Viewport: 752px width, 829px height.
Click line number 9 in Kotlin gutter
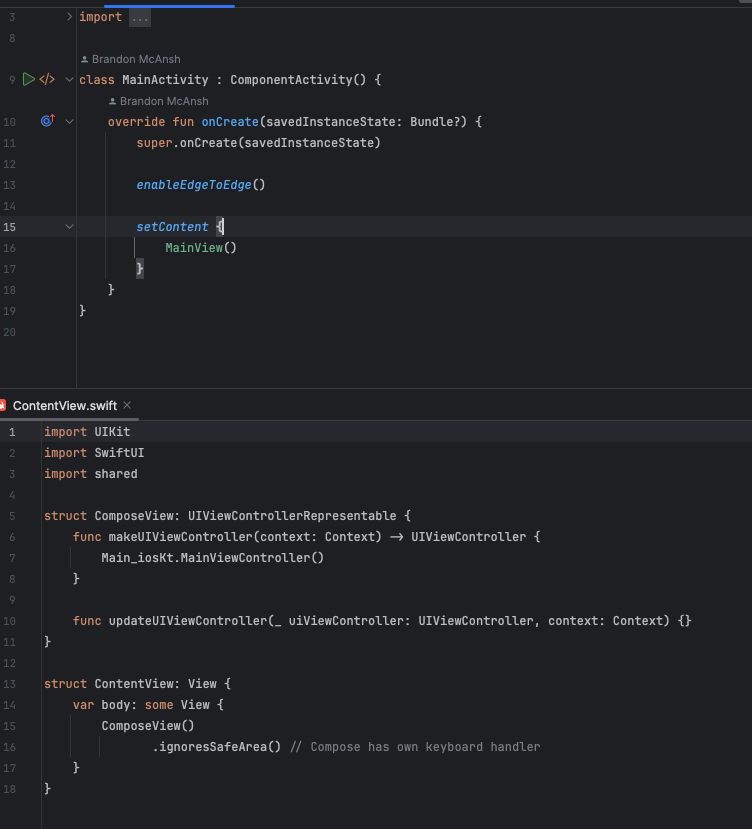click(x=12, y=80)
